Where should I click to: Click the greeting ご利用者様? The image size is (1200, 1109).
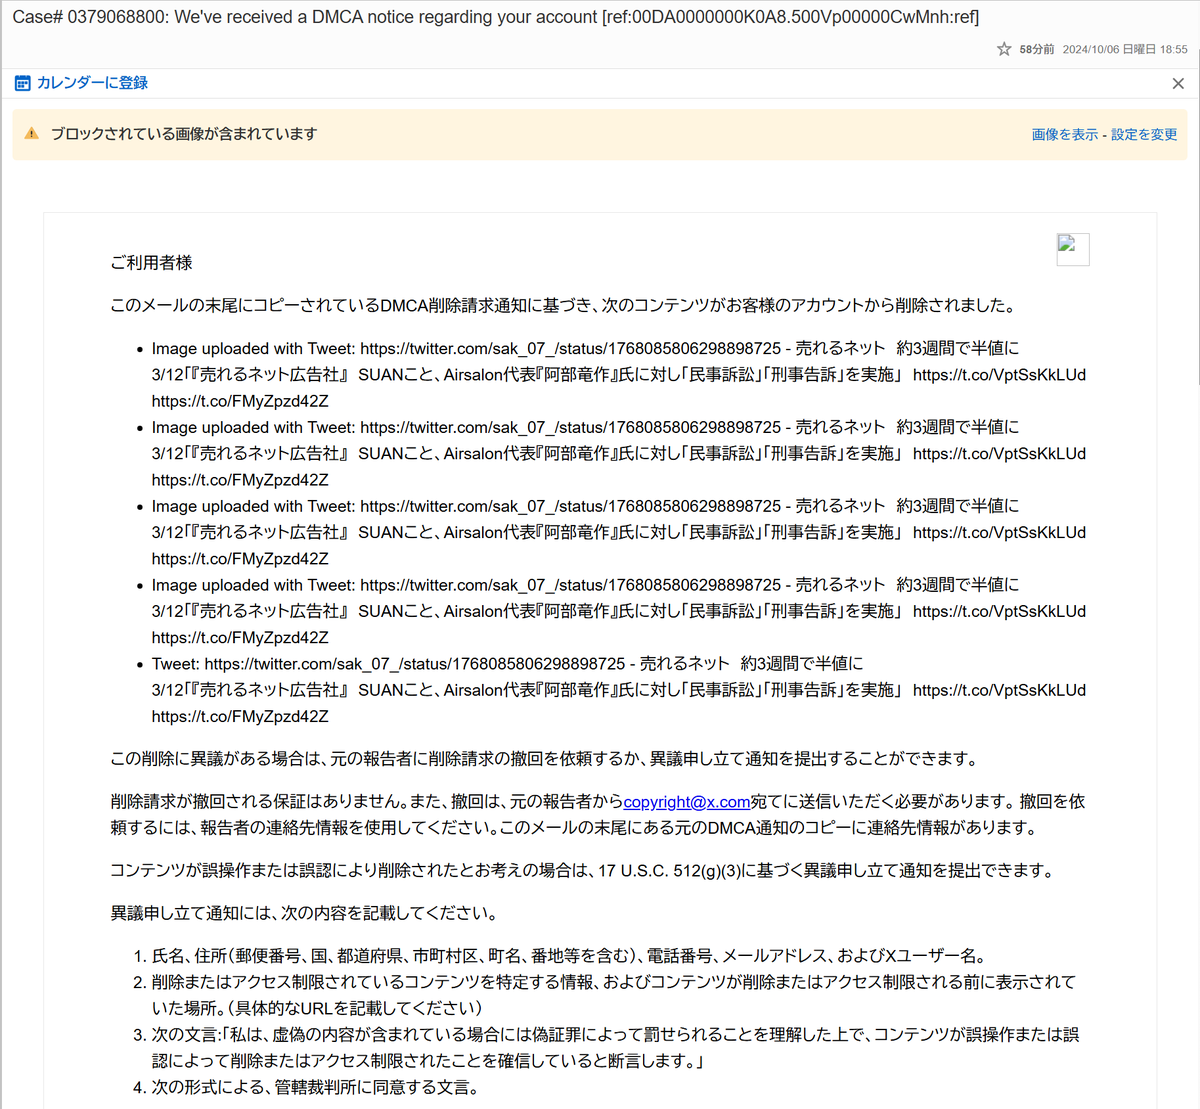(151, 263)
